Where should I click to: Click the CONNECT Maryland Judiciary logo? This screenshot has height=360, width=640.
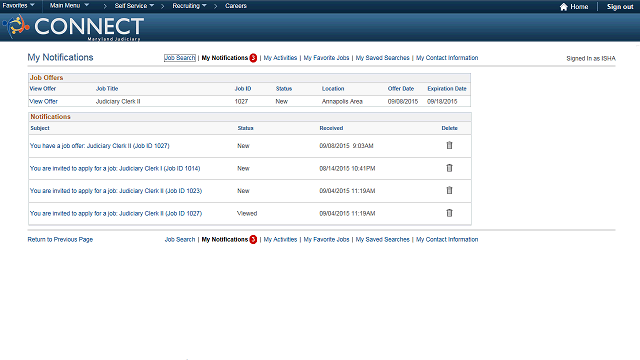(x=73, y=27)
